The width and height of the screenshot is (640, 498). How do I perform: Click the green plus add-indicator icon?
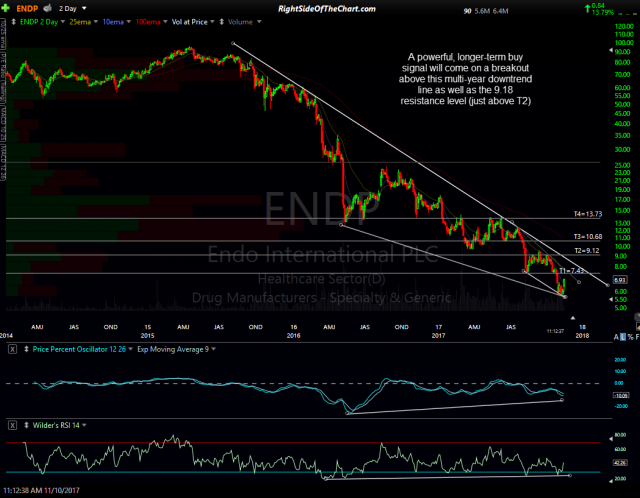tap(5, 8)
